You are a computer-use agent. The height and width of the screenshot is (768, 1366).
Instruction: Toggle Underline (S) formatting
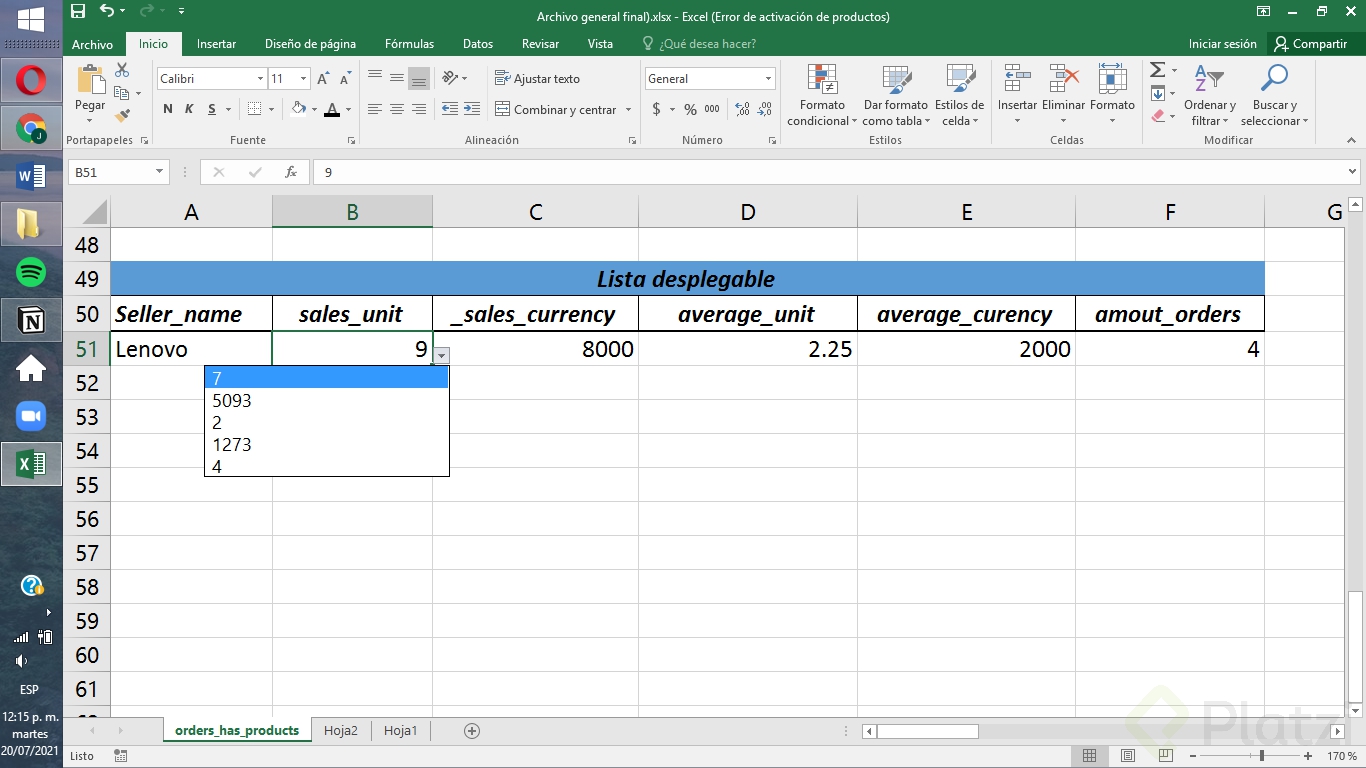click(x=212, y=110)
